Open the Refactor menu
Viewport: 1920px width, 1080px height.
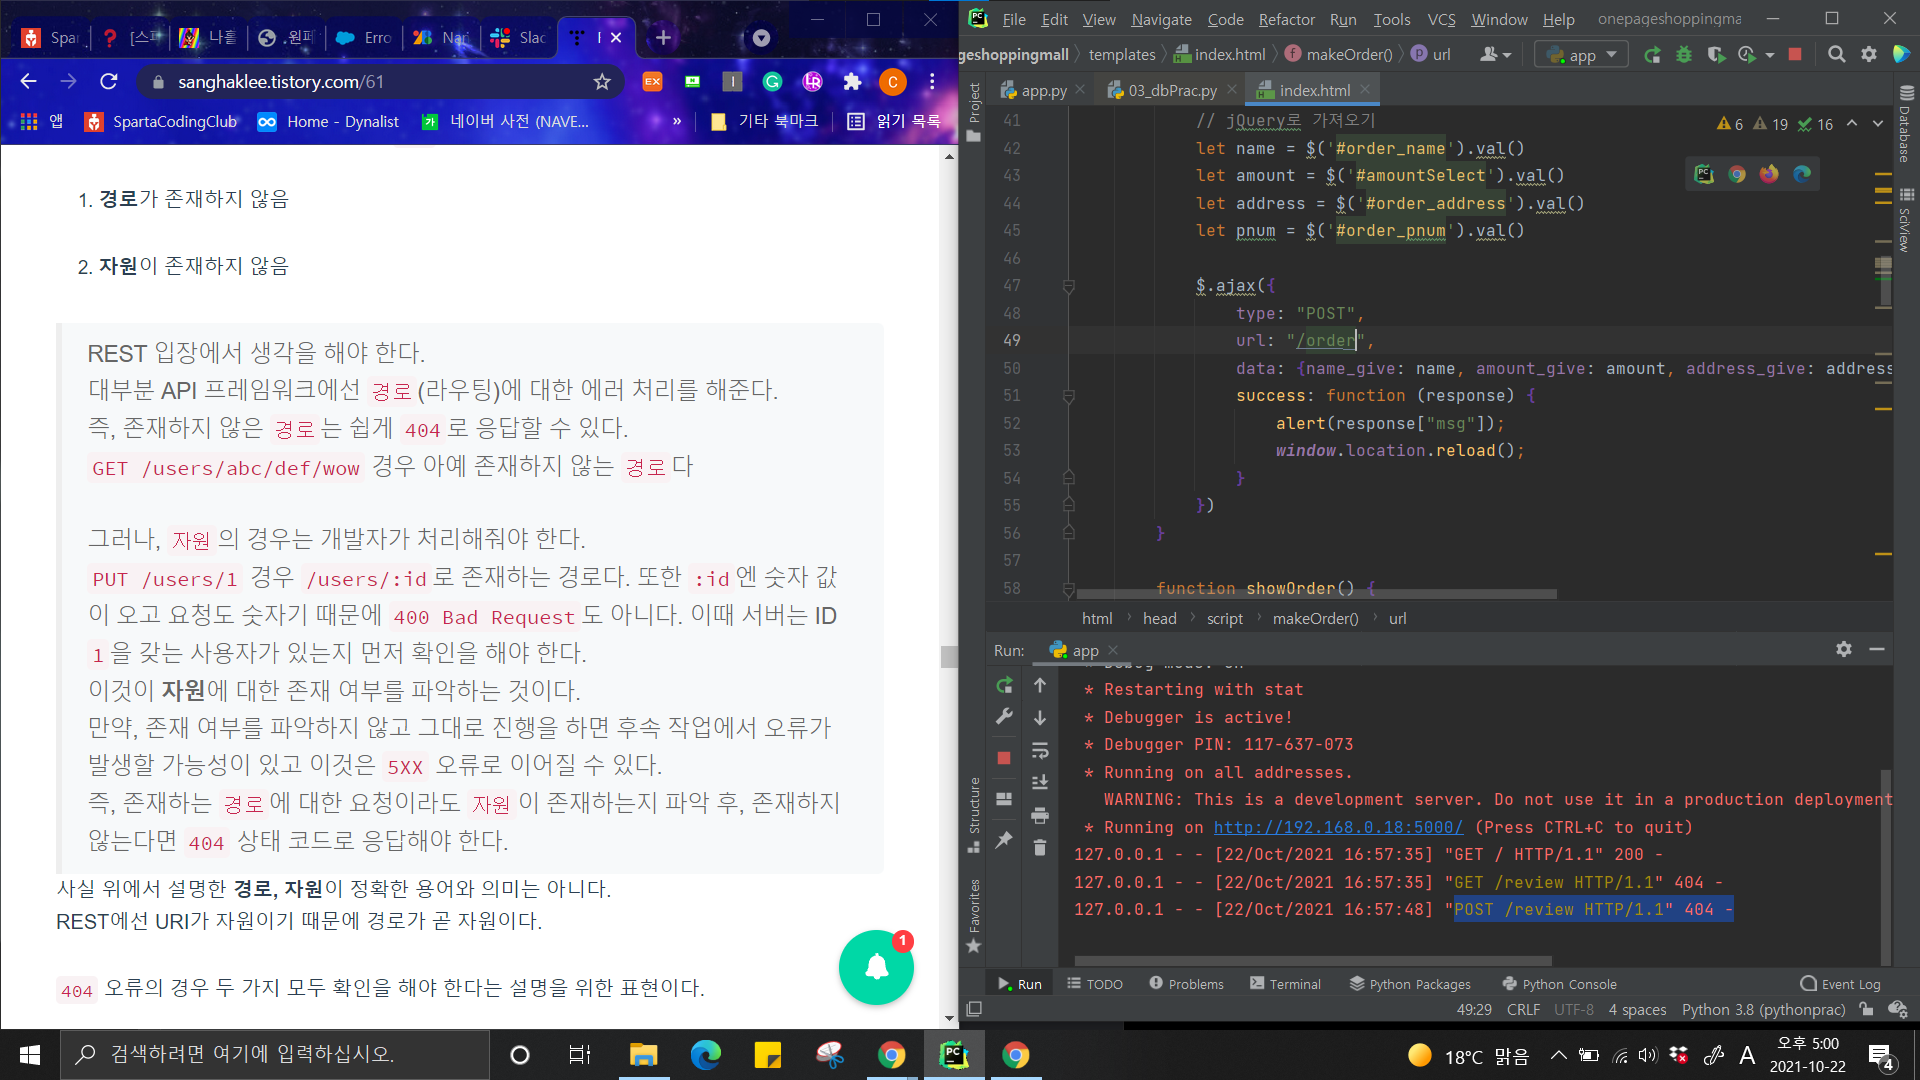pyautogui.click(x=1286, y=19)
